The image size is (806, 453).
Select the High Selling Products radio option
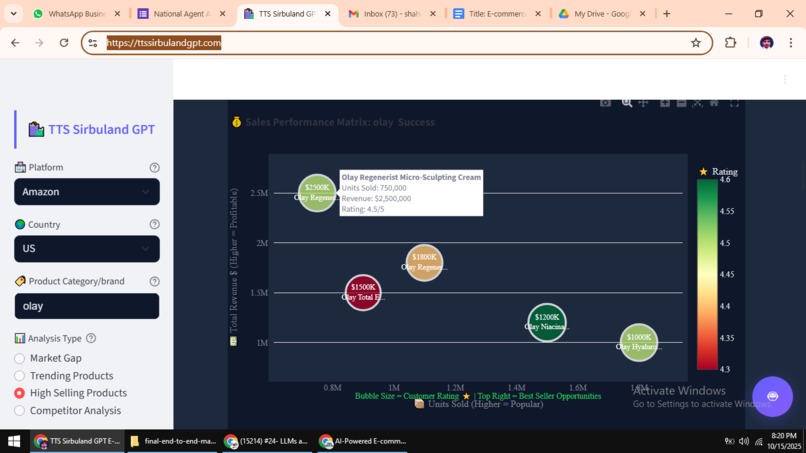tap(20, 393)
